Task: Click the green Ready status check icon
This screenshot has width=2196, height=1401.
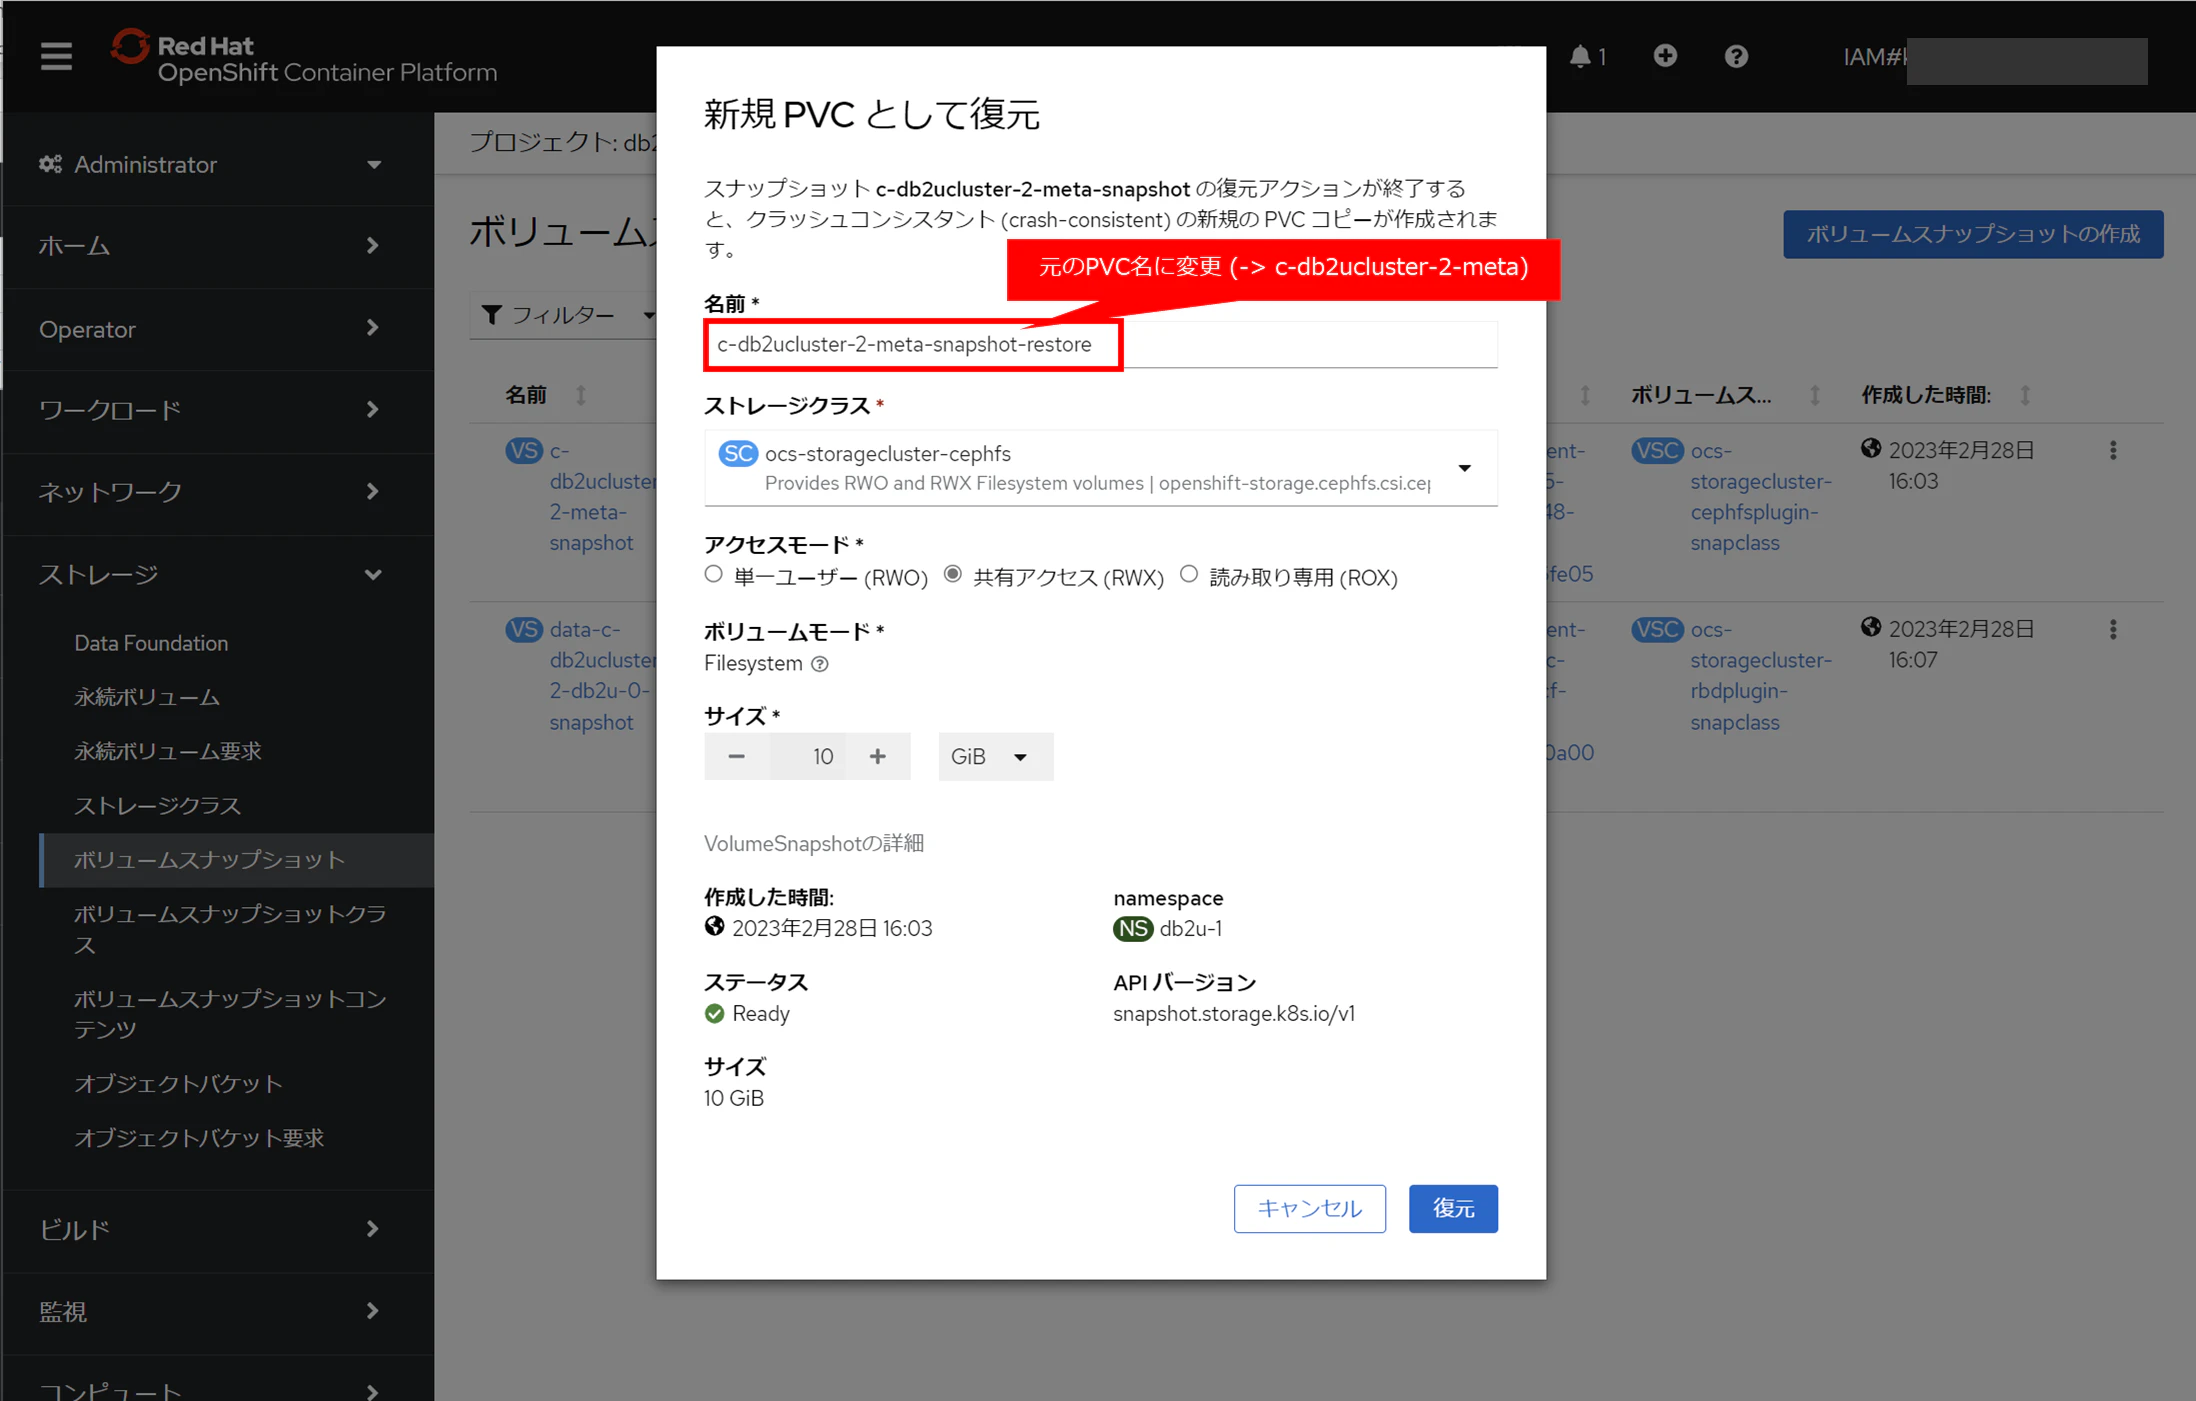Action: click(x=714, y=1014)
